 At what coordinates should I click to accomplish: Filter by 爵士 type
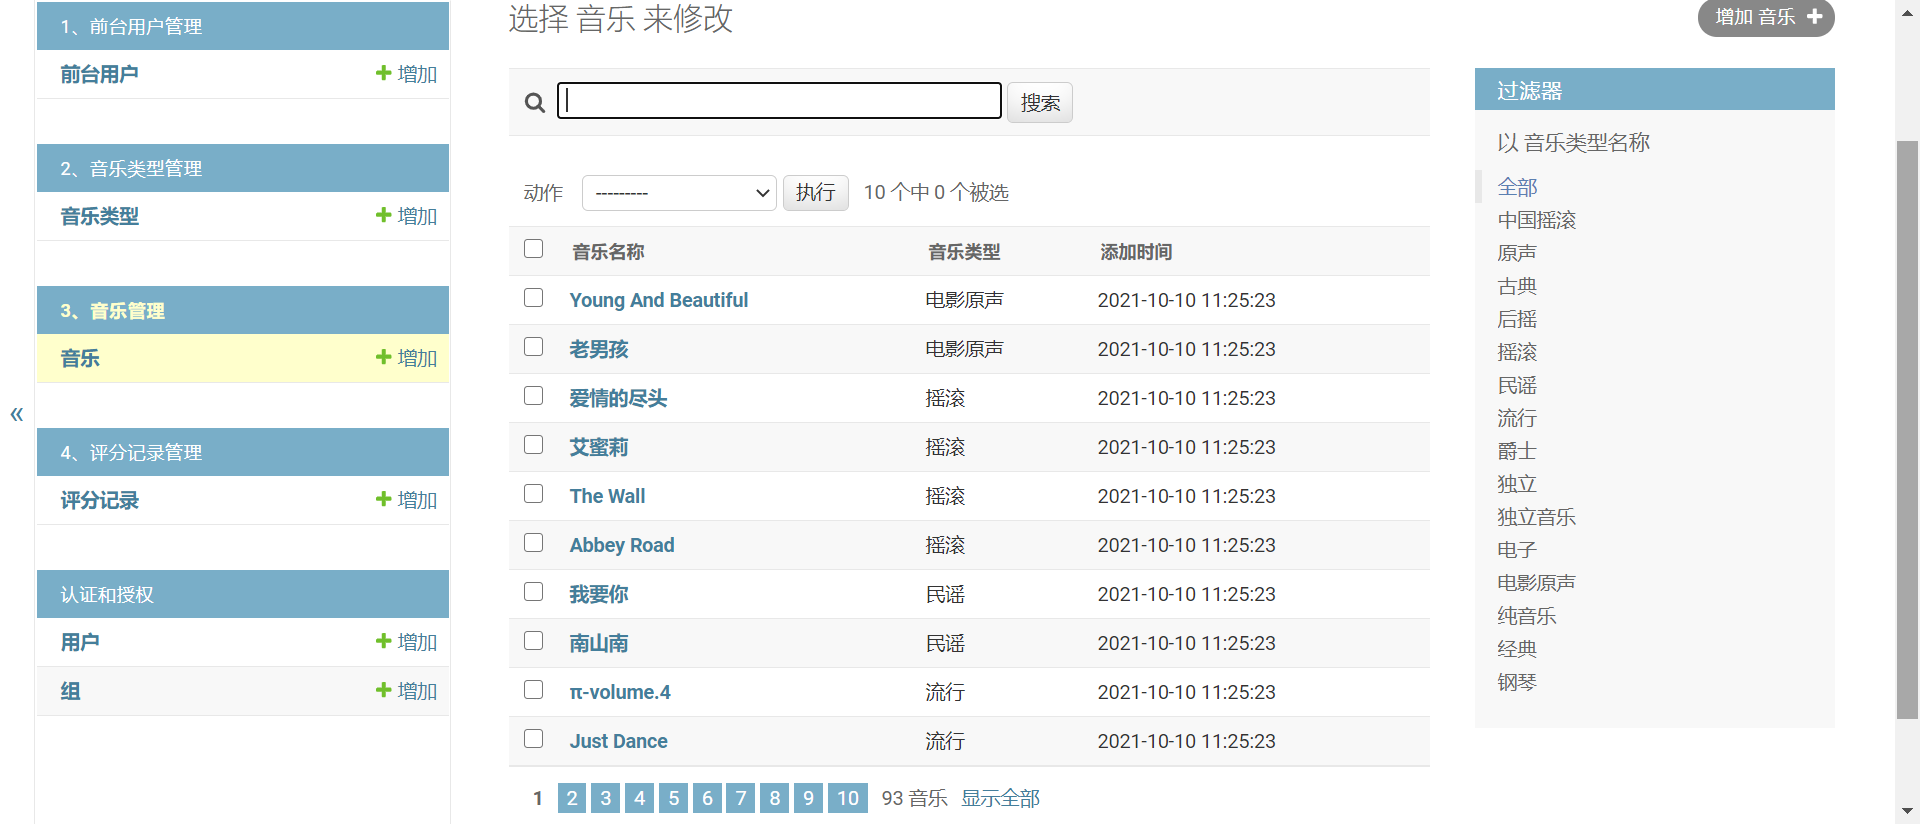pos(1517,451)
